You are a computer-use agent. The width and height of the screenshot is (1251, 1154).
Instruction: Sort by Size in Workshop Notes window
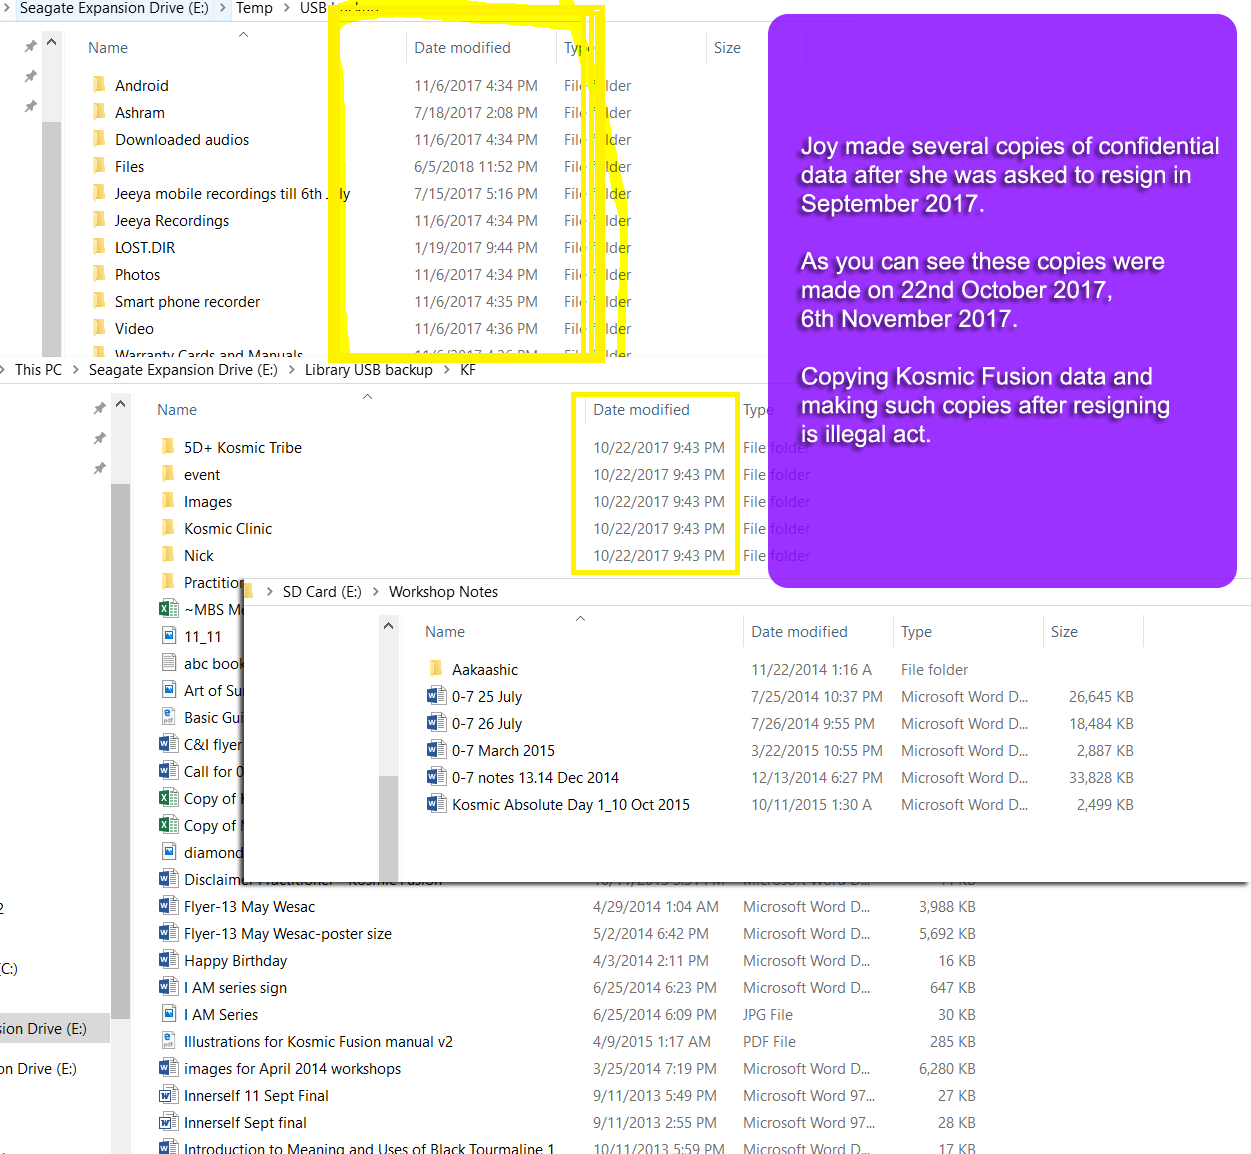(x=1064, y=632)
